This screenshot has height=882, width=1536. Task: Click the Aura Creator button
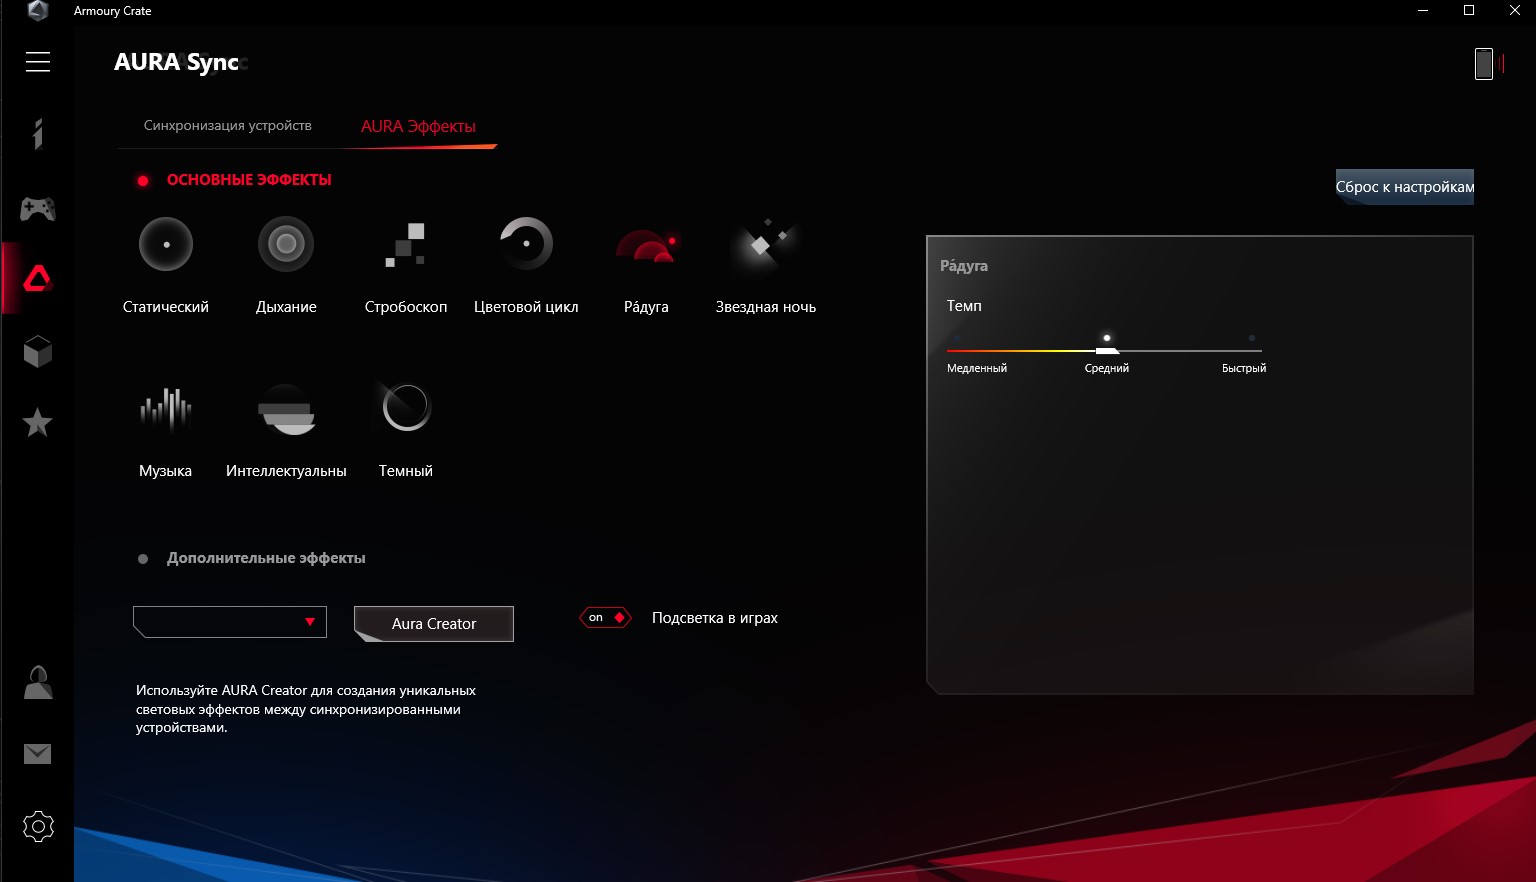[x=434, y=624]
